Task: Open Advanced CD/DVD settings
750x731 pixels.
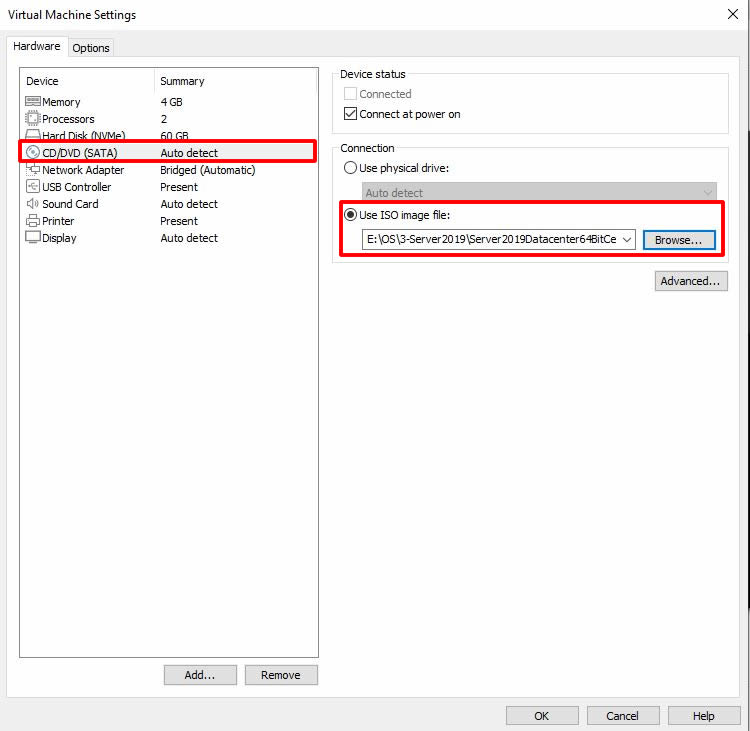Action: click(691, 281)
